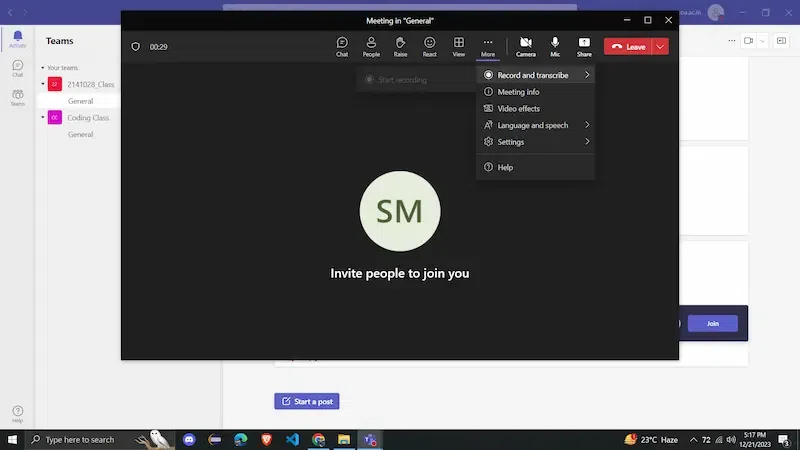Open General channel under Coding Class
800x450 pixels.
point(80,134)
